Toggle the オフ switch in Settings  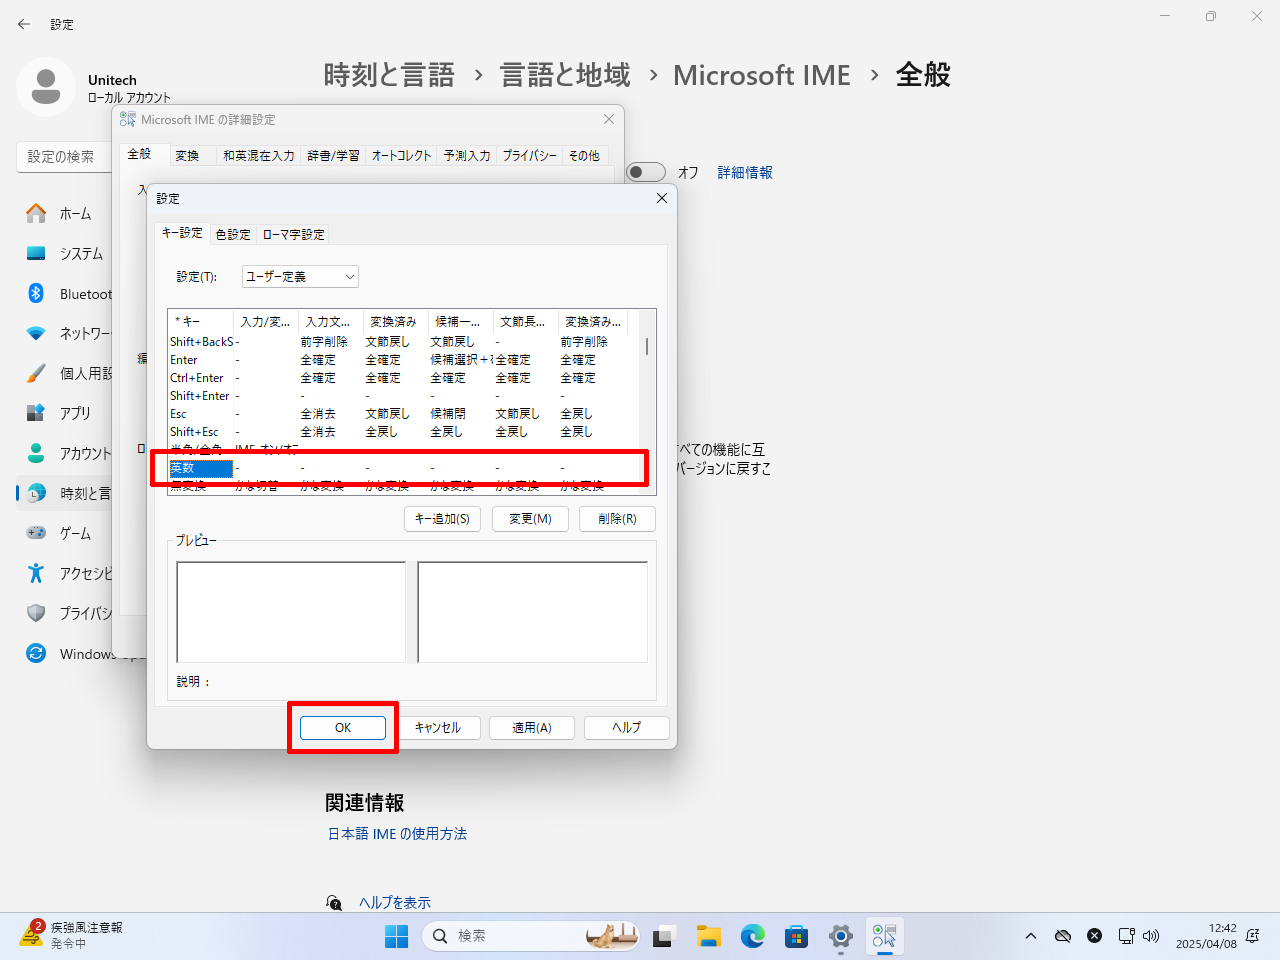click(646, 172)
